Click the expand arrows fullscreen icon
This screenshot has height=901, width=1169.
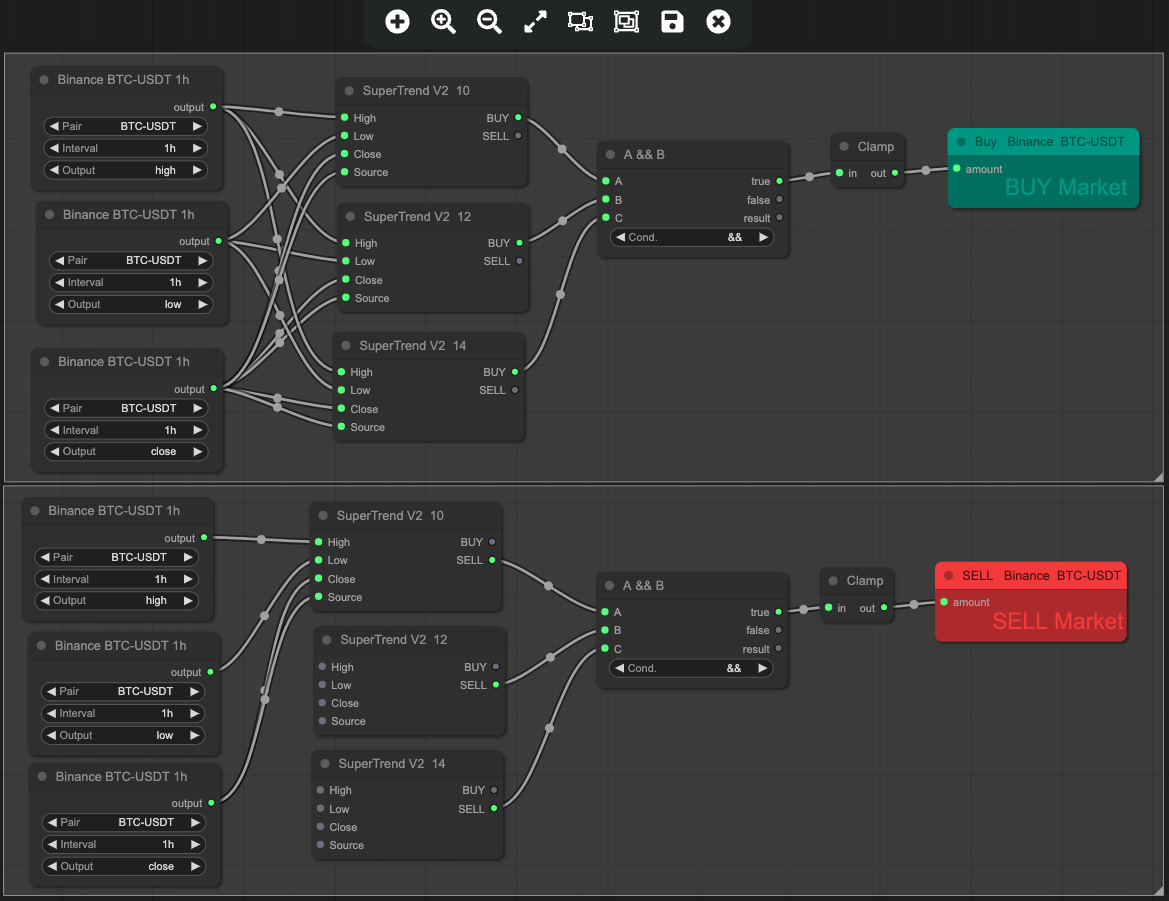coord(535,21)
